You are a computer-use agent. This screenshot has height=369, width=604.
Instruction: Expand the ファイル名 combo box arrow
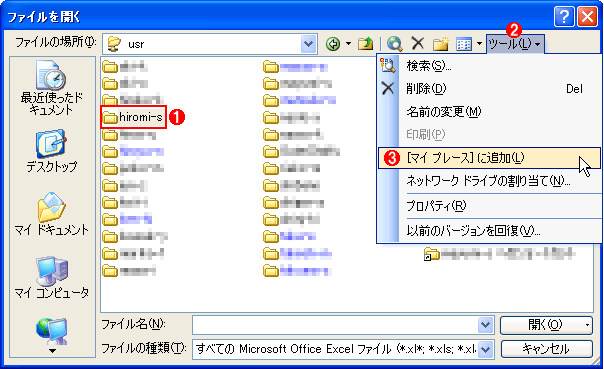(485, 325)
